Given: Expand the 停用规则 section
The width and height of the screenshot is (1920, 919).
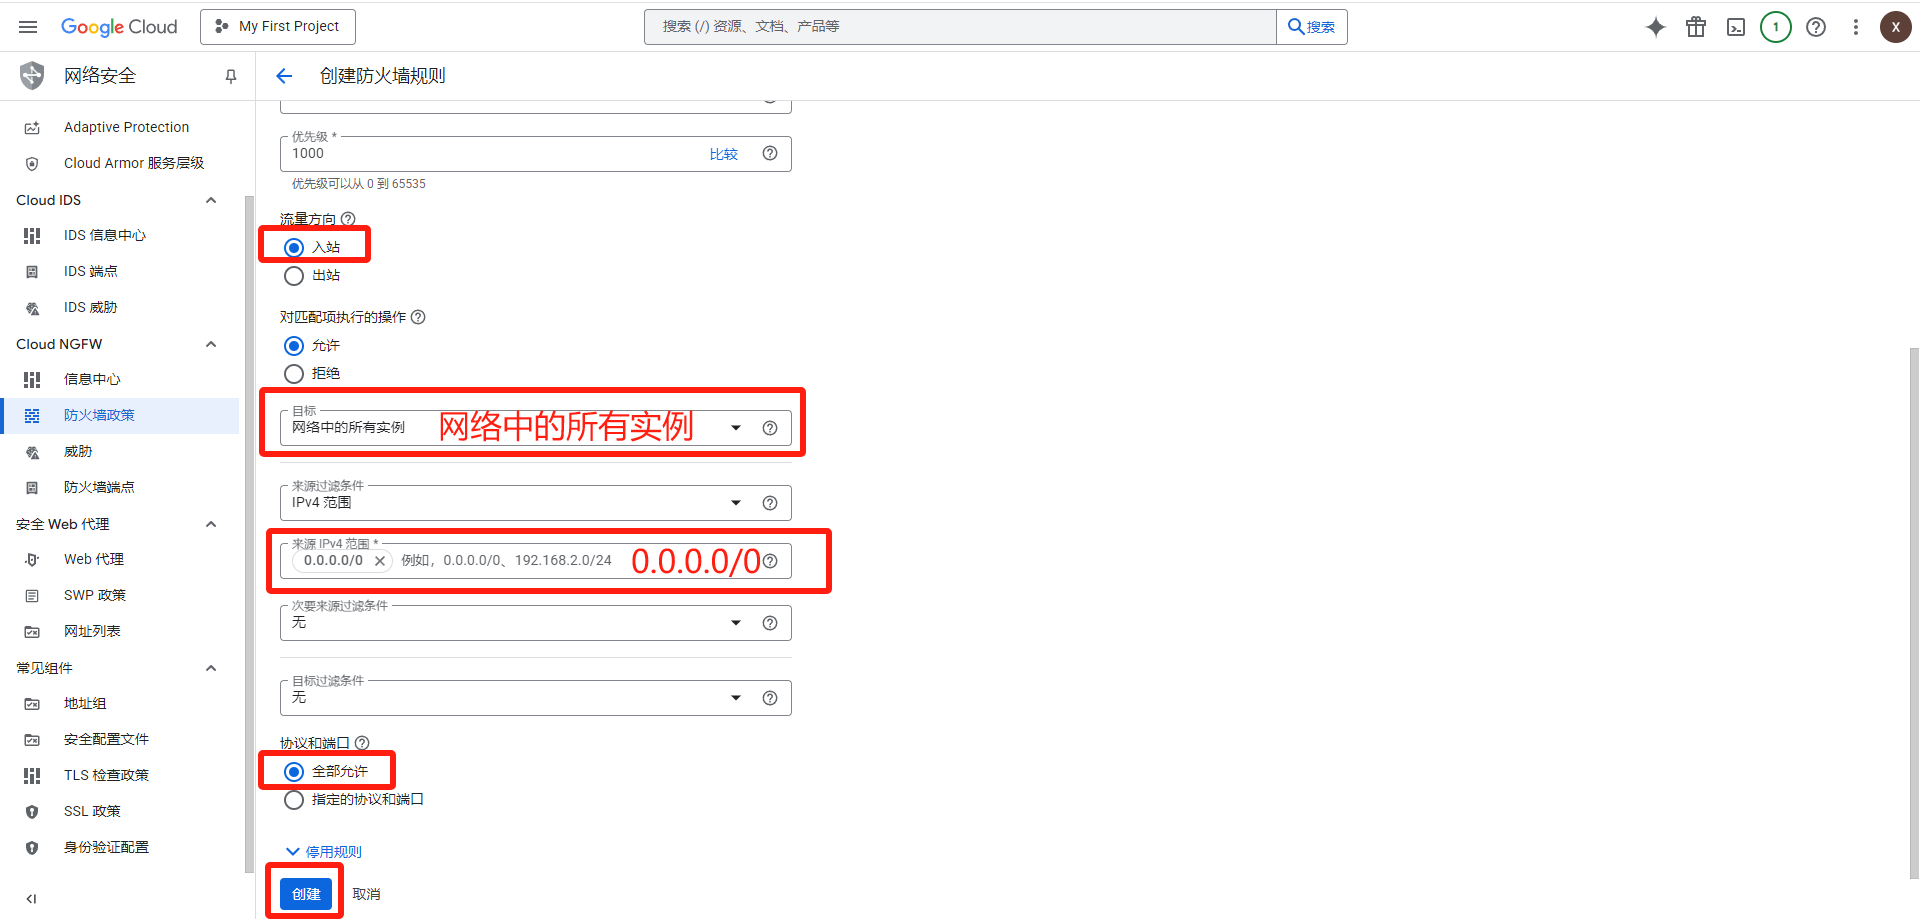Looking at the screenshot, I should click(x=324, y=852).
